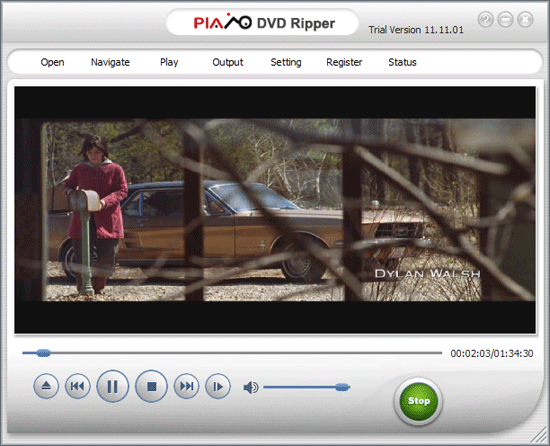Screen dimensions: 550x446
Task: Click the Plato DVD Ripper logo
Action: click(264, 23)
